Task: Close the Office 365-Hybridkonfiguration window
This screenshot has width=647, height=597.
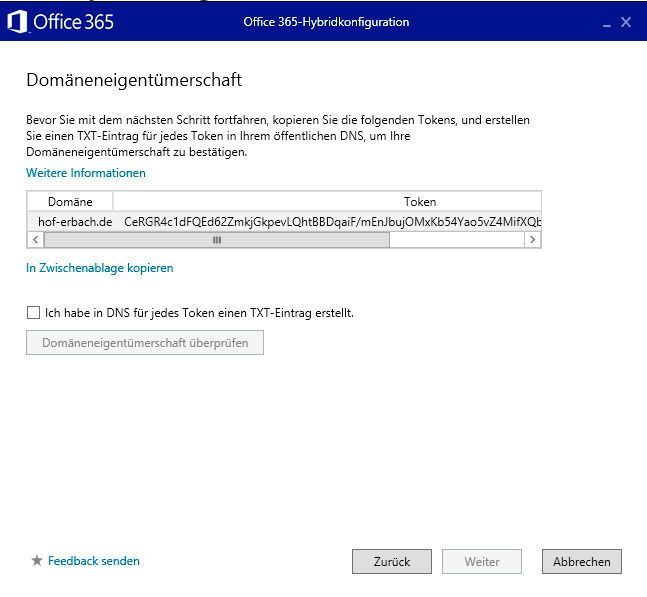Action: click(x=626, y=22)
